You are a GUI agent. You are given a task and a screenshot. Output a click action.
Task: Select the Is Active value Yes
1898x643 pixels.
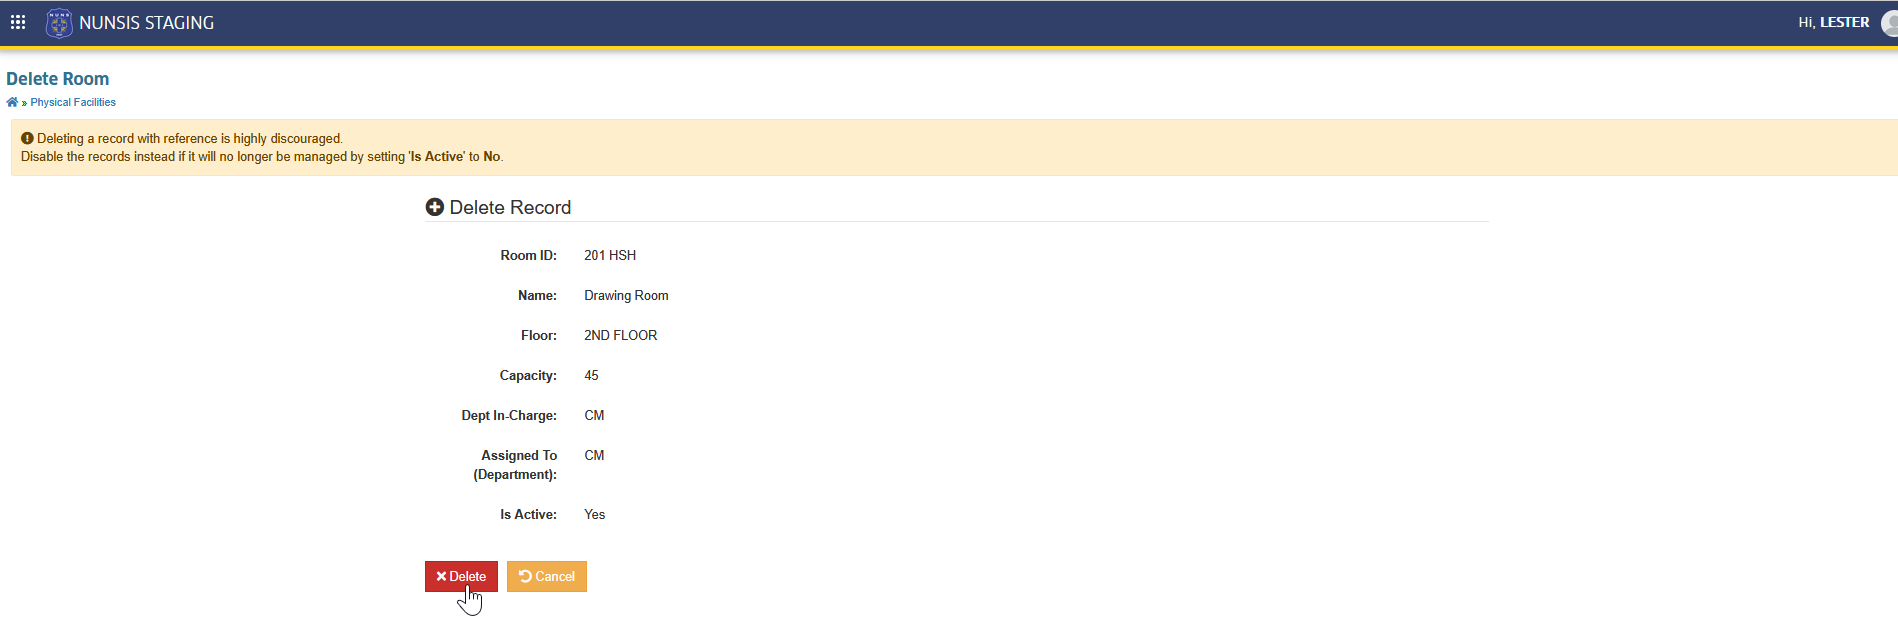pos(595,514)
